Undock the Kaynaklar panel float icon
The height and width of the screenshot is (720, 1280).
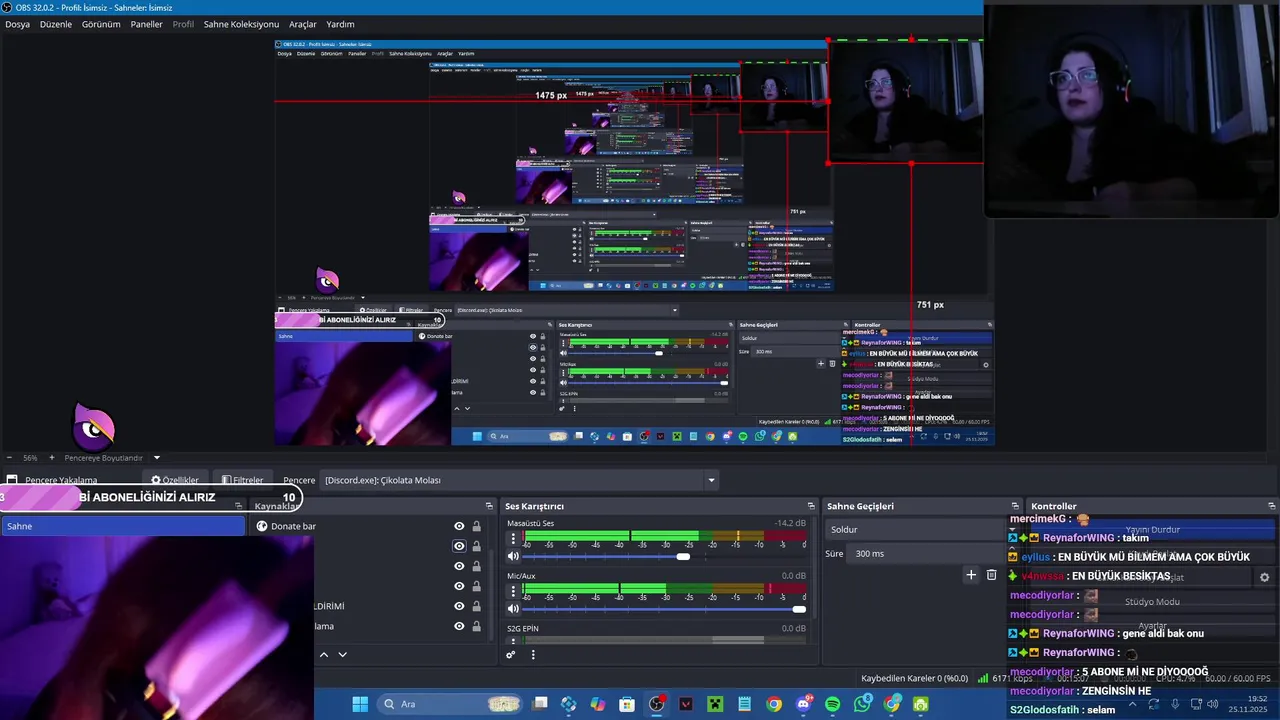tap(489, 506)
